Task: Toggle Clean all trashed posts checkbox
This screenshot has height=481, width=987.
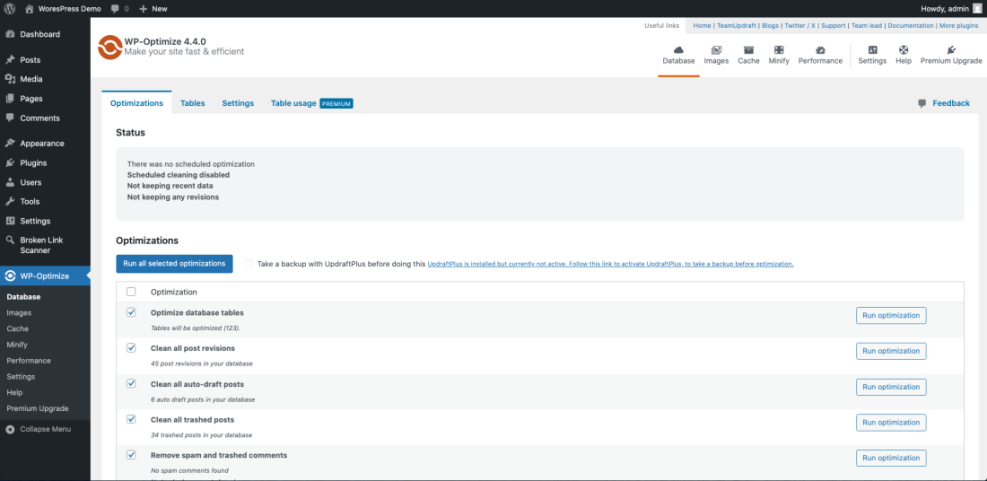Action: click(131, 419)
